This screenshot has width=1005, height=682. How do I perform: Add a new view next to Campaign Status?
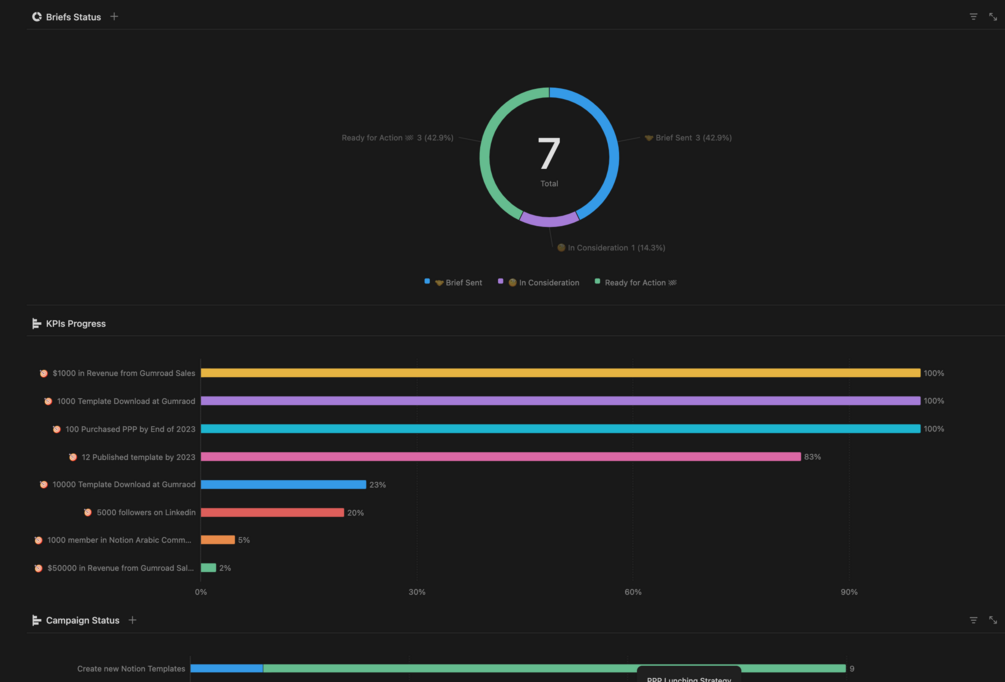click(x=132, y=620)
